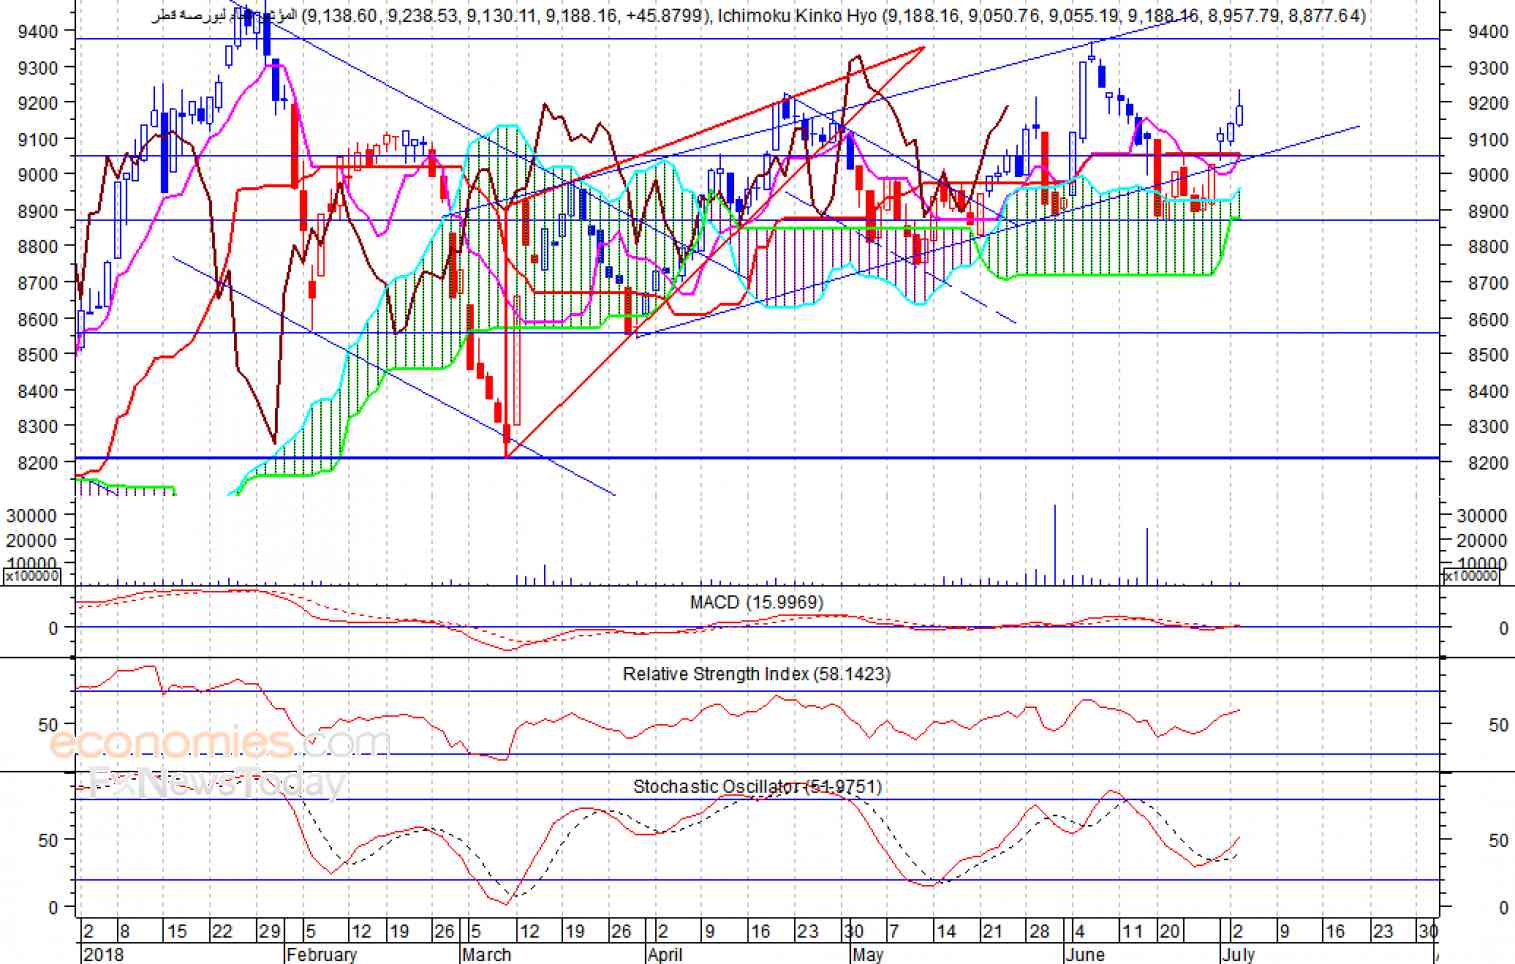Click the 8800 value on right price axis
This screenshot has height=964, width=1515.
click(x=1488, y=247)
